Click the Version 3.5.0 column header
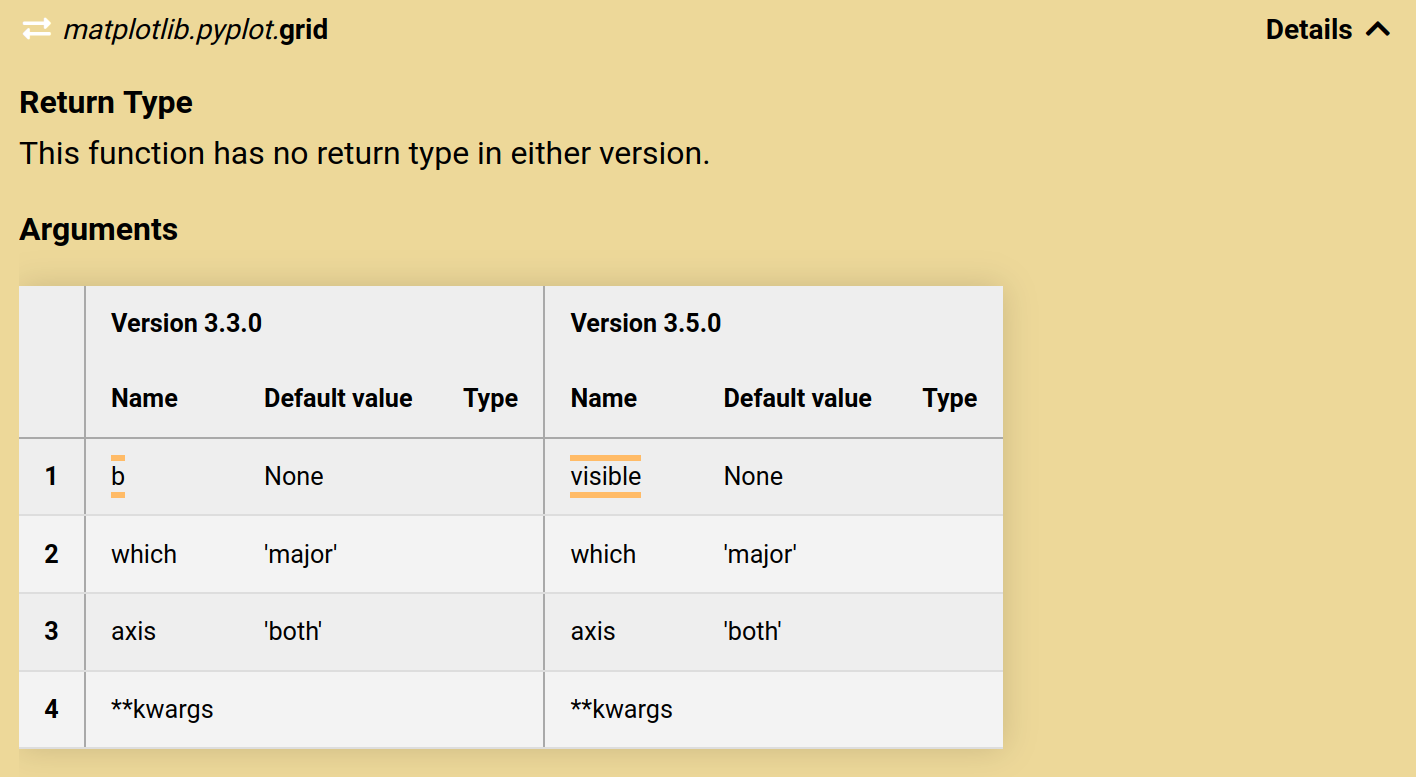Screen dimensions: 1416x777 646,324
